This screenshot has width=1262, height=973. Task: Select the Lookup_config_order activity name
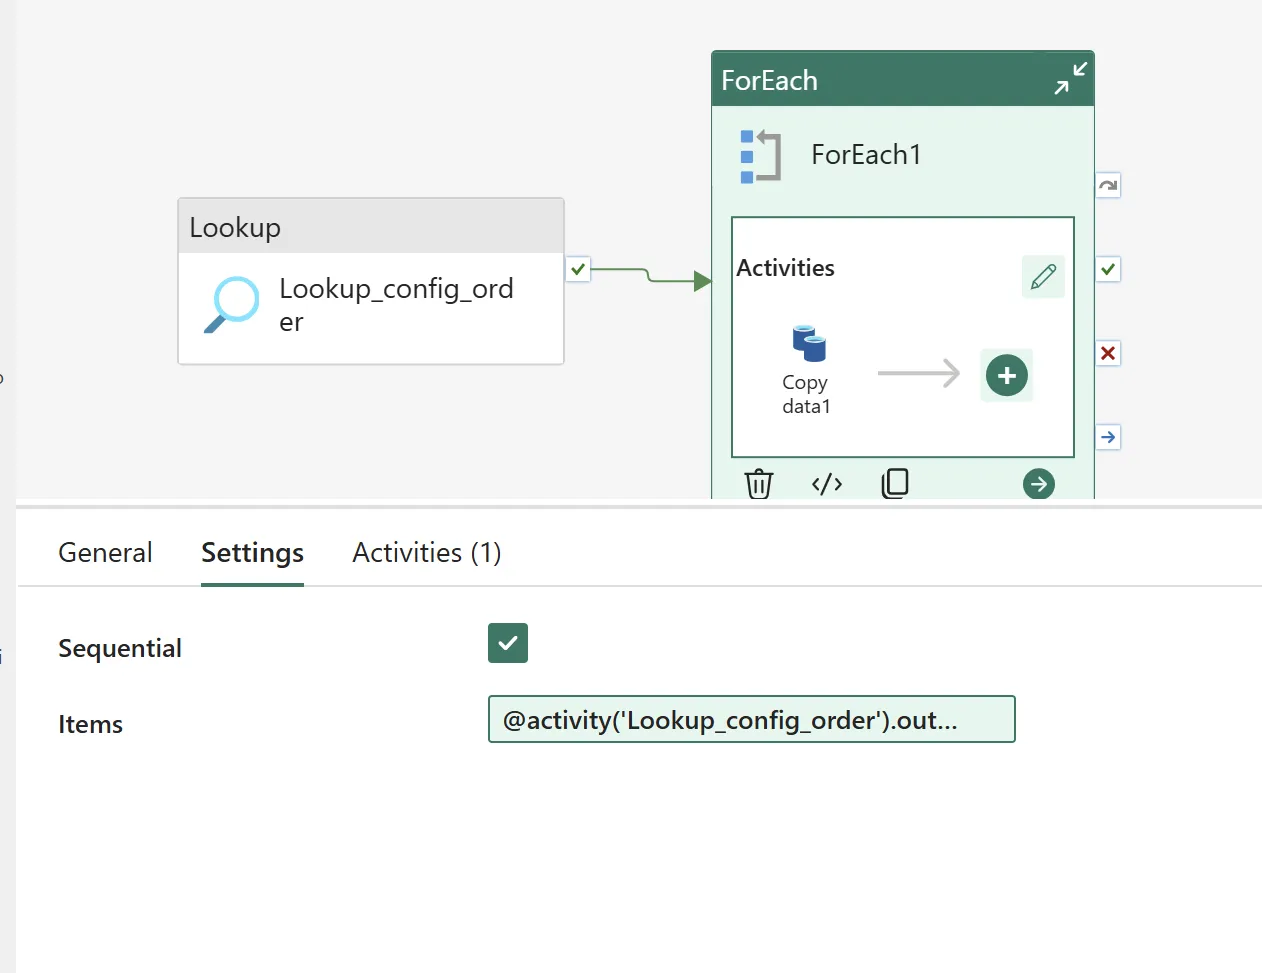[x=396, y=305]
